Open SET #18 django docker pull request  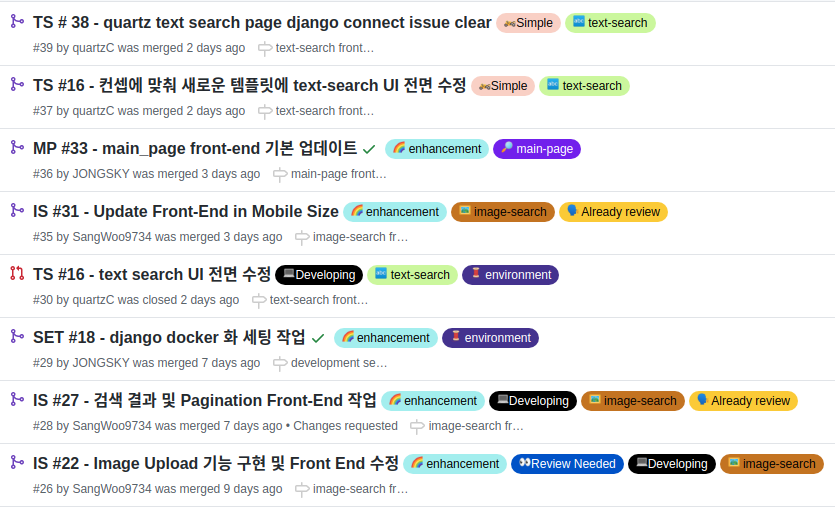[169, 337]
